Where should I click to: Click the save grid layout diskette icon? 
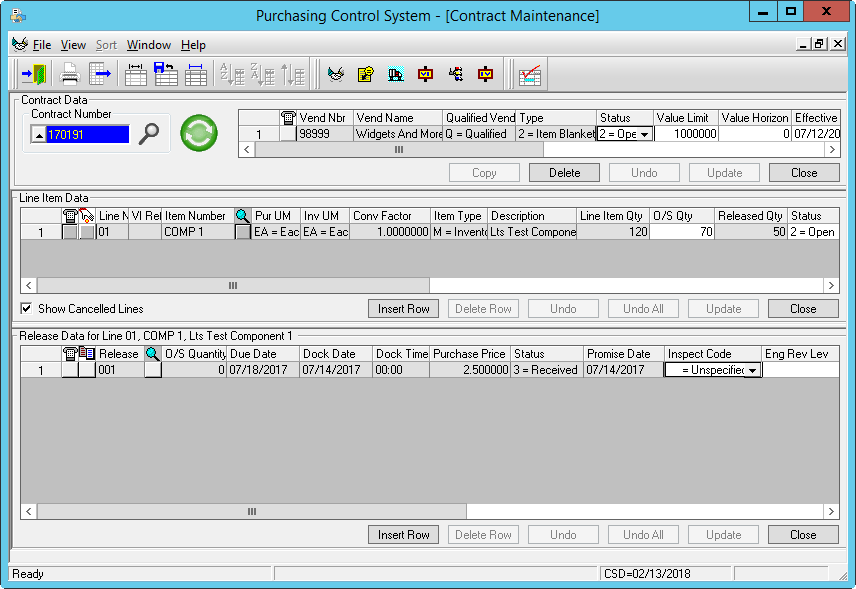coord(165,74)
